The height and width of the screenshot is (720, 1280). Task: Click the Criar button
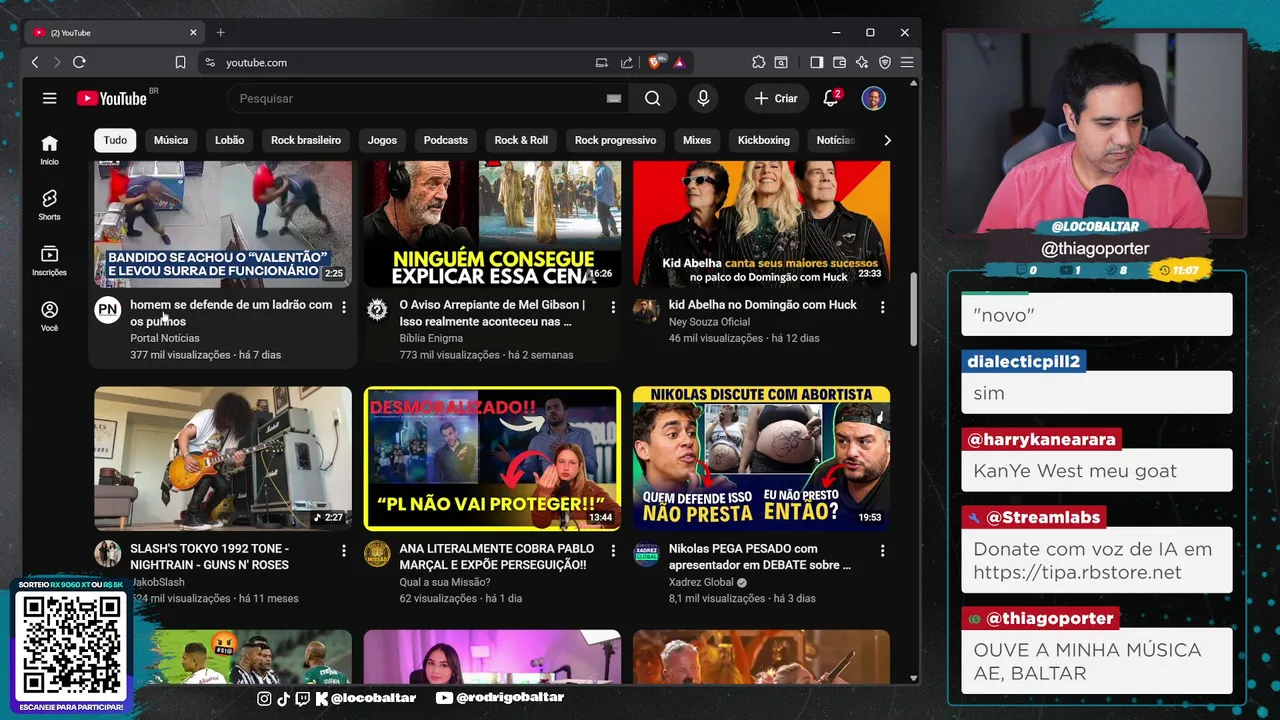pos(775,98)
